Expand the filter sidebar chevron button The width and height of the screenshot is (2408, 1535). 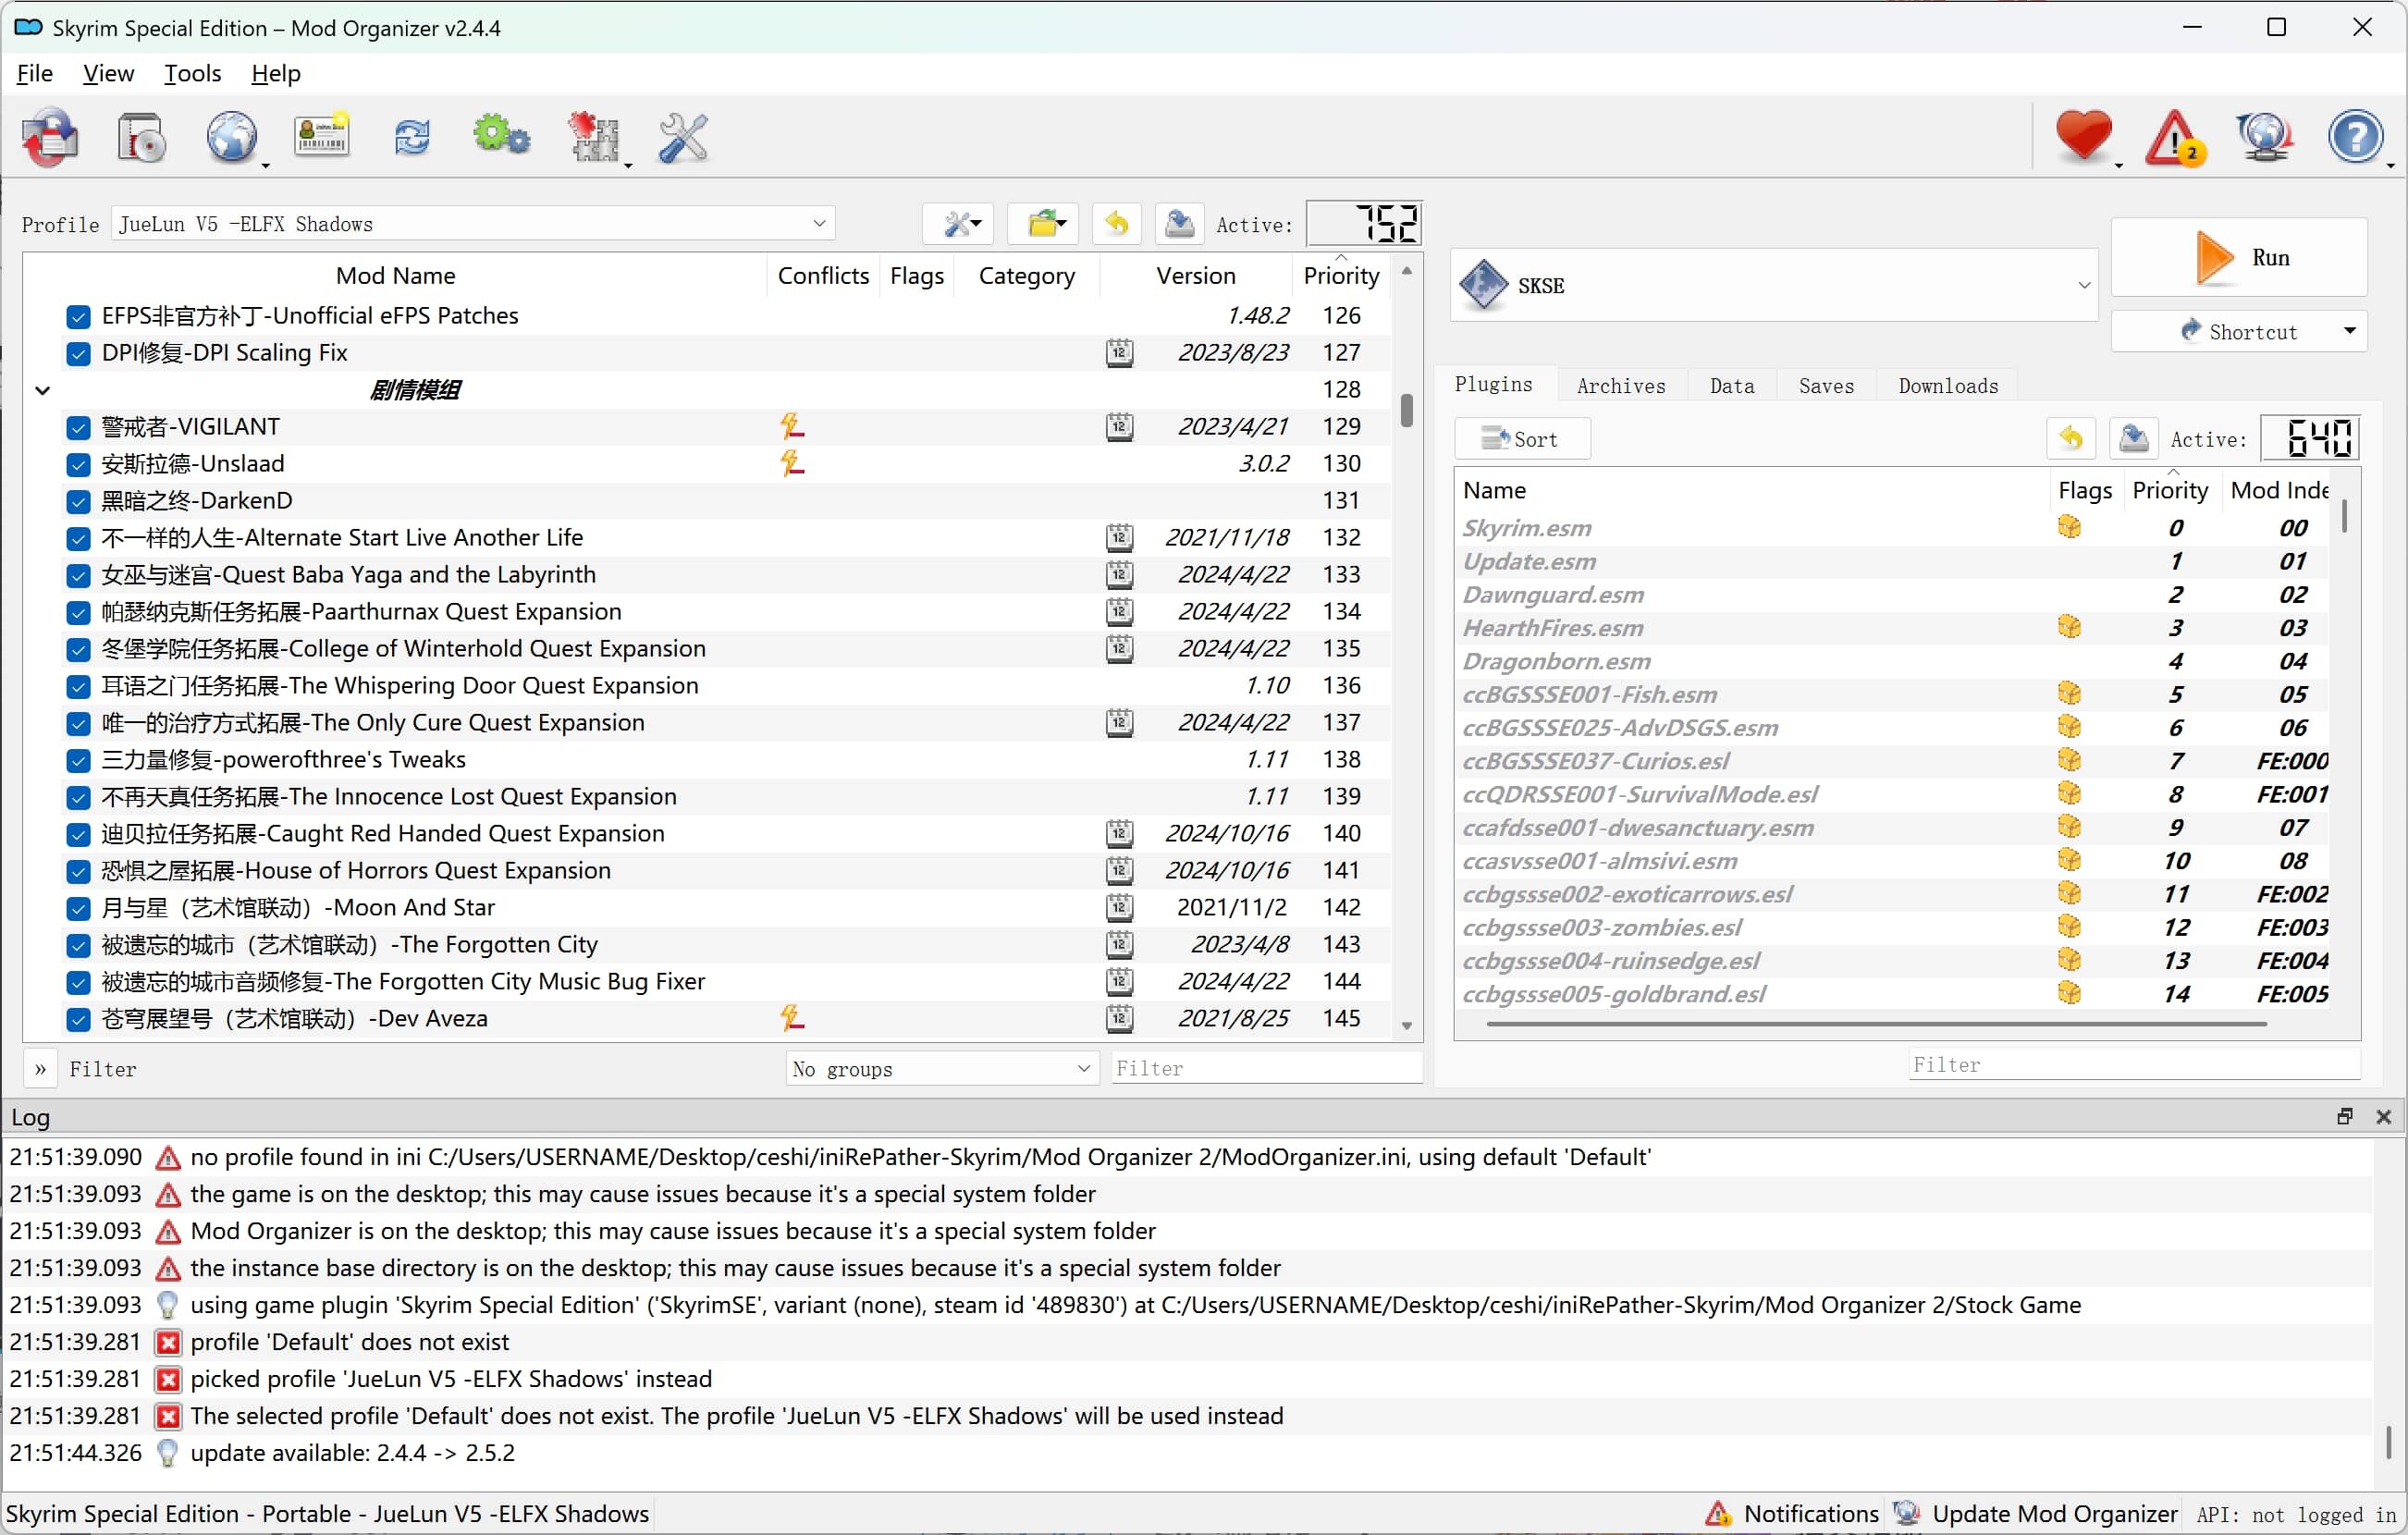41,1068
